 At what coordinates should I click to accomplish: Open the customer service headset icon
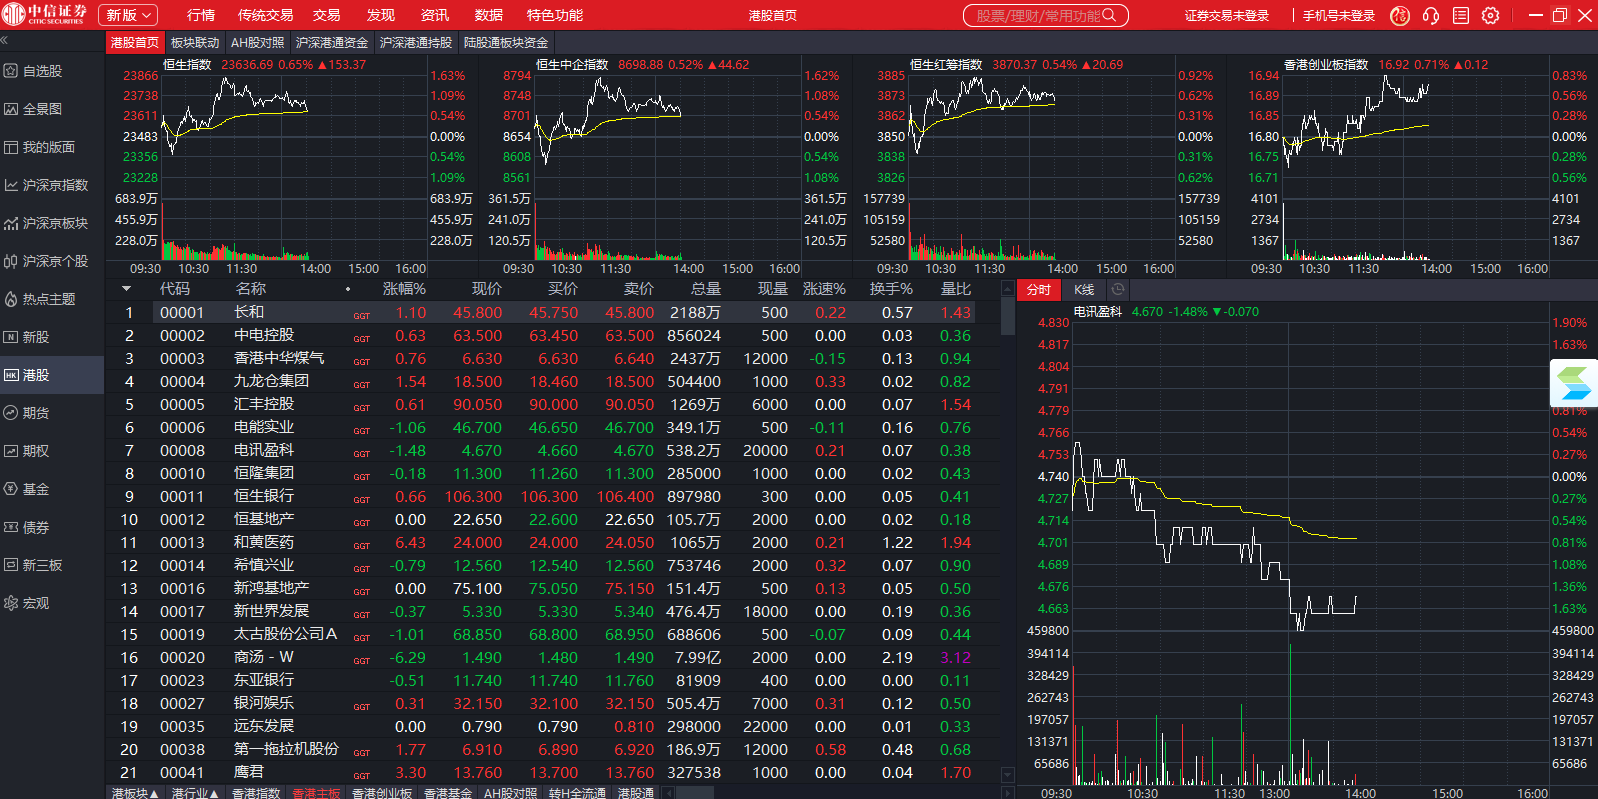pos(1430,15)
